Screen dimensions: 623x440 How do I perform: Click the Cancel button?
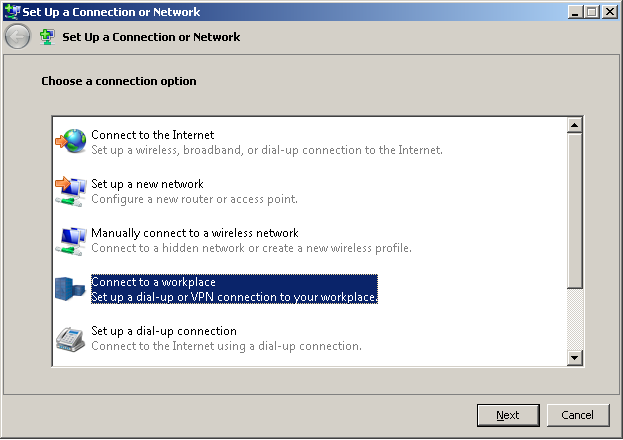(x=578, y=415)
